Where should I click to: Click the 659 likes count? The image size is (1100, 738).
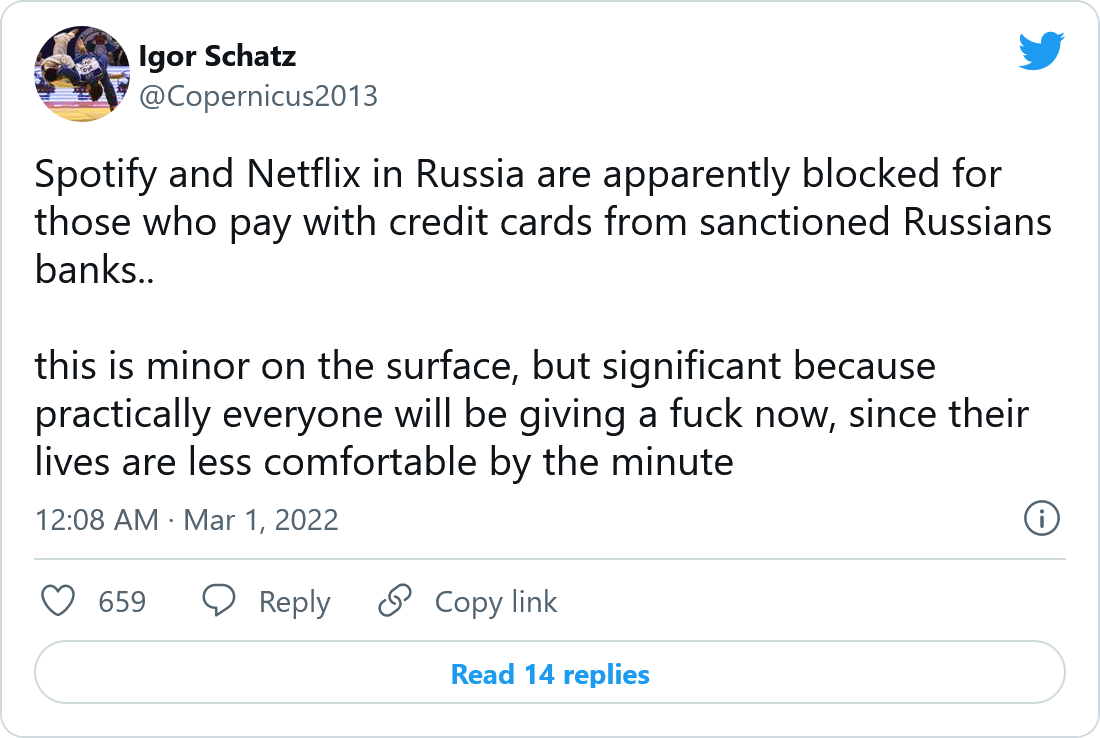pos(122,602)
